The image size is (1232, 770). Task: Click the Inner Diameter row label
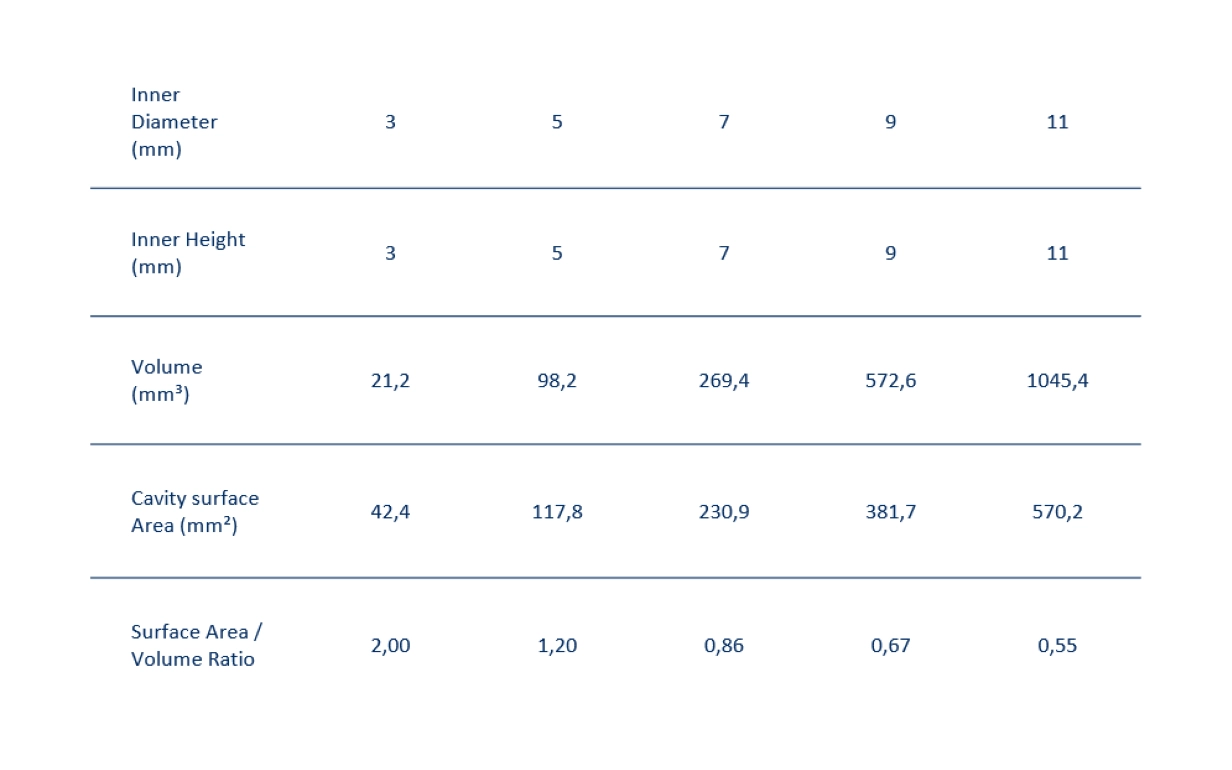[174, 122]
